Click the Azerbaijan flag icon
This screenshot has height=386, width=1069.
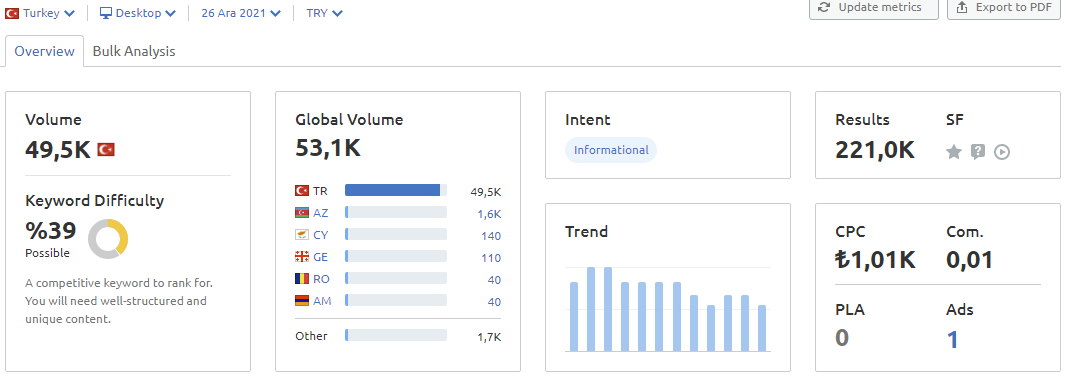point(302,213)
